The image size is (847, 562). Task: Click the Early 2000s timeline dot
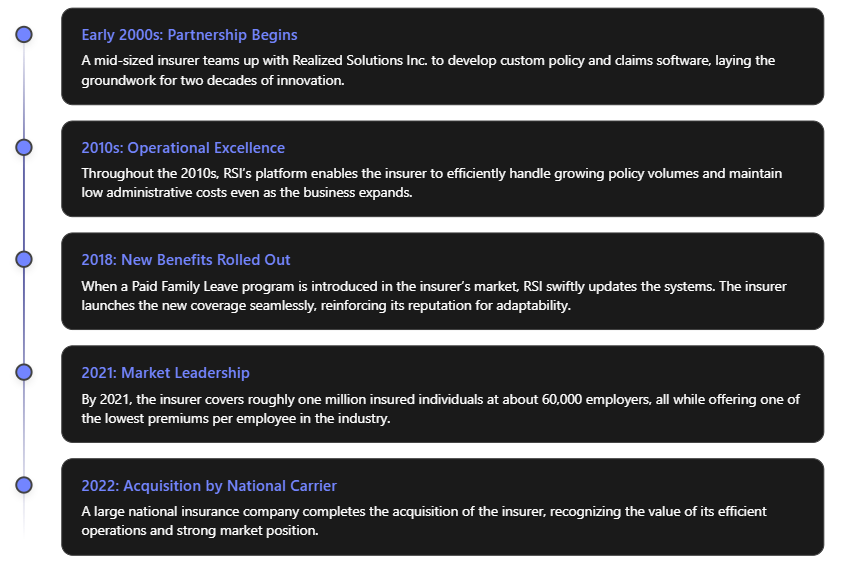24,35
